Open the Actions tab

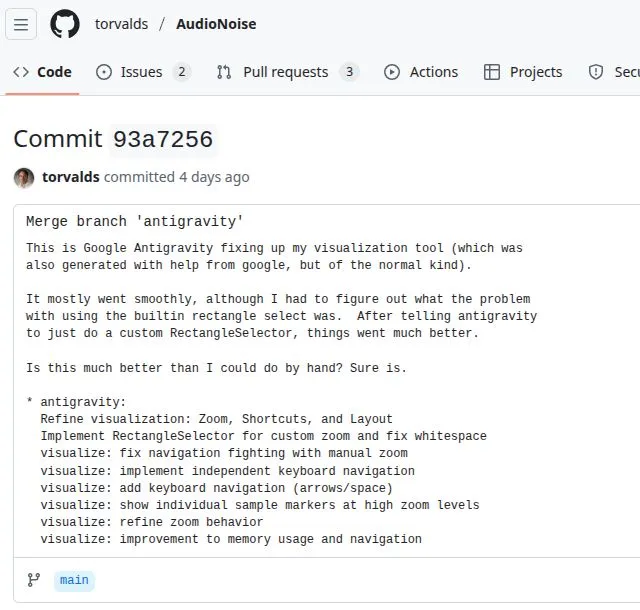click(x=433, y=72)
